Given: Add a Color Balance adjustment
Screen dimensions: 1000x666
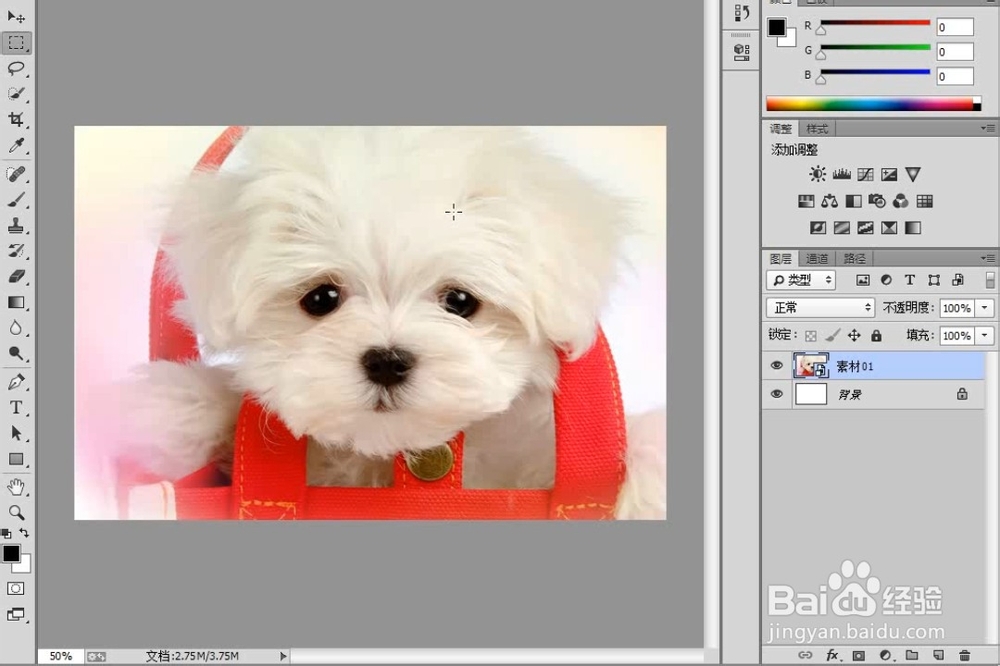Looking at the screenshot, I should [x=830, y=202].
